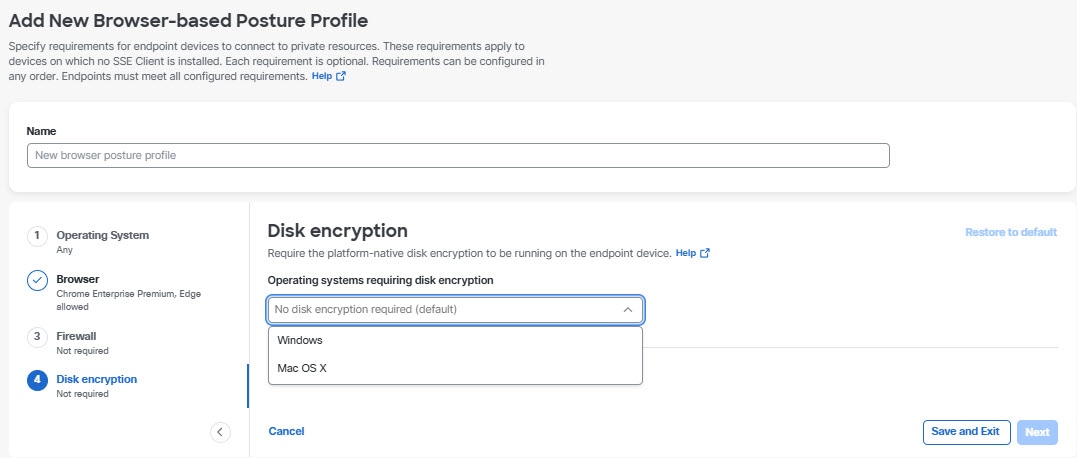Screen dimensions: 1077x458
Task: Click external link icon beside Disk encryption Help
Action: [705, 253]
